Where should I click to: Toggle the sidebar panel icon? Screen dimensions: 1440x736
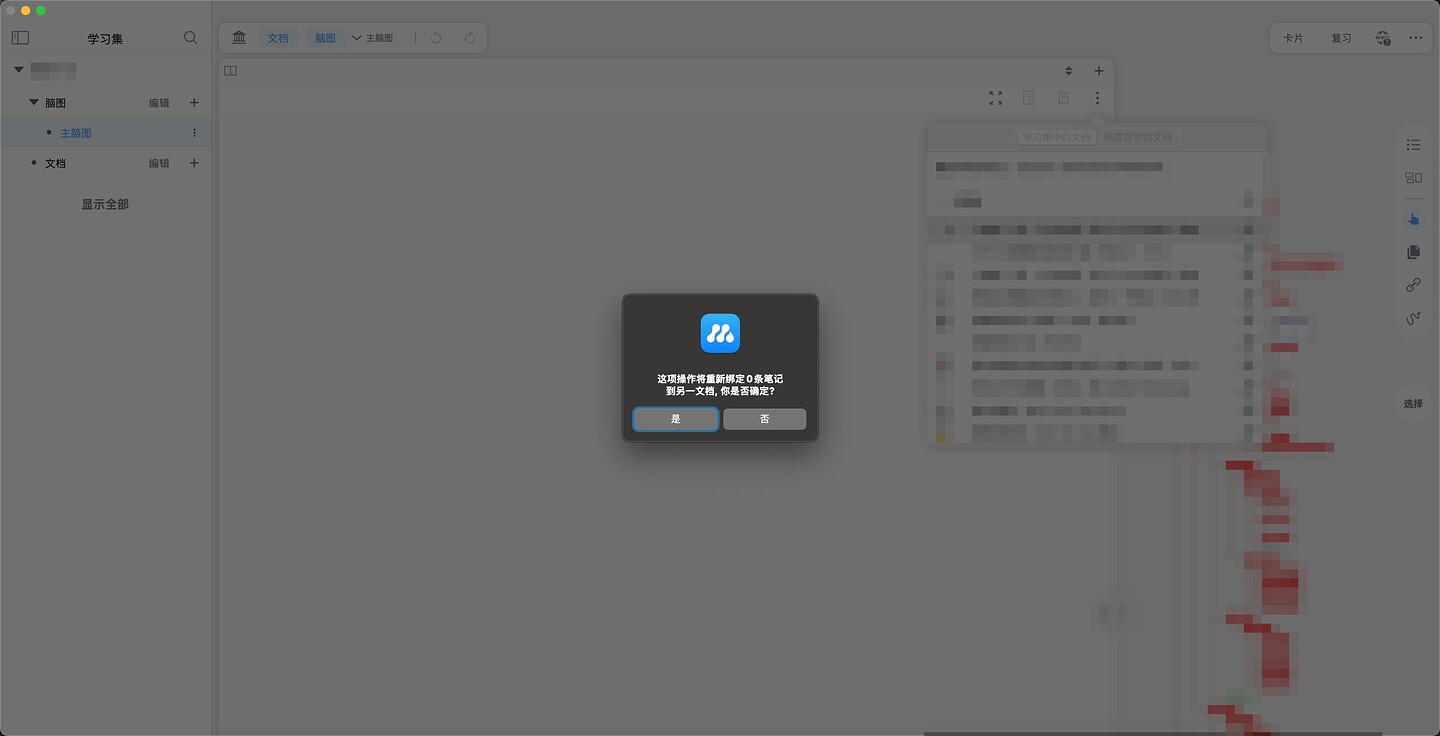pyautogui.click(x=20, y=38)
